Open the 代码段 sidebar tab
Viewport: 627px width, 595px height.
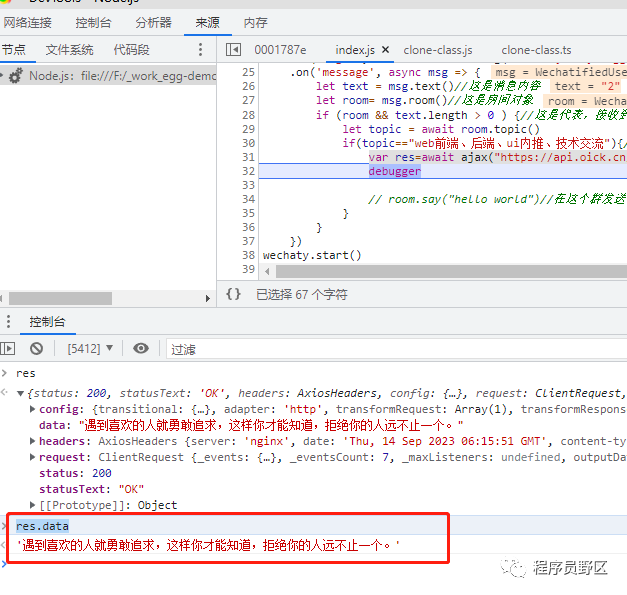131,50
